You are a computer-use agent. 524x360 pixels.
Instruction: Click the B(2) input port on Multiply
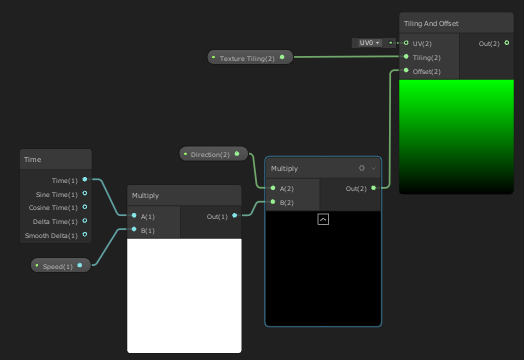273,202
